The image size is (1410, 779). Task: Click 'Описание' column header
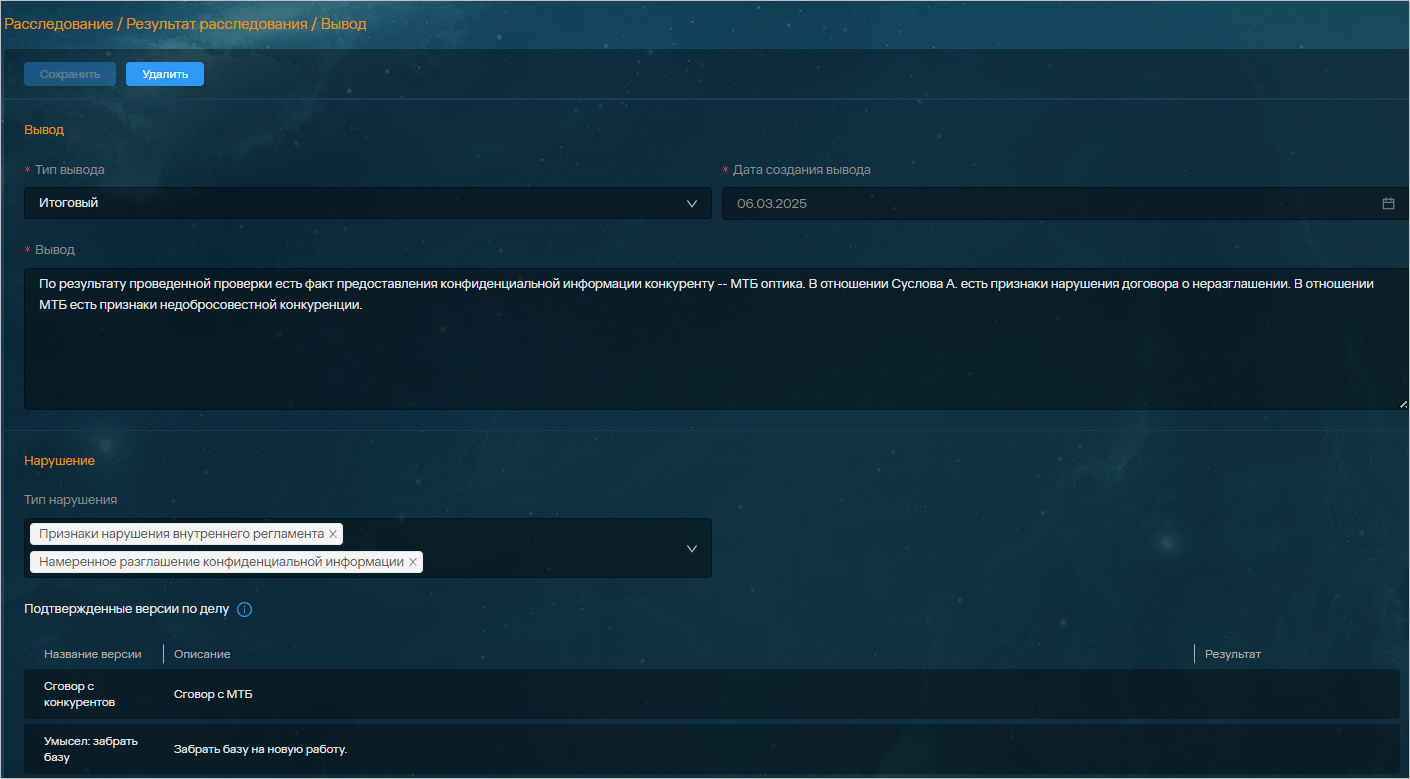click(202, 654)
